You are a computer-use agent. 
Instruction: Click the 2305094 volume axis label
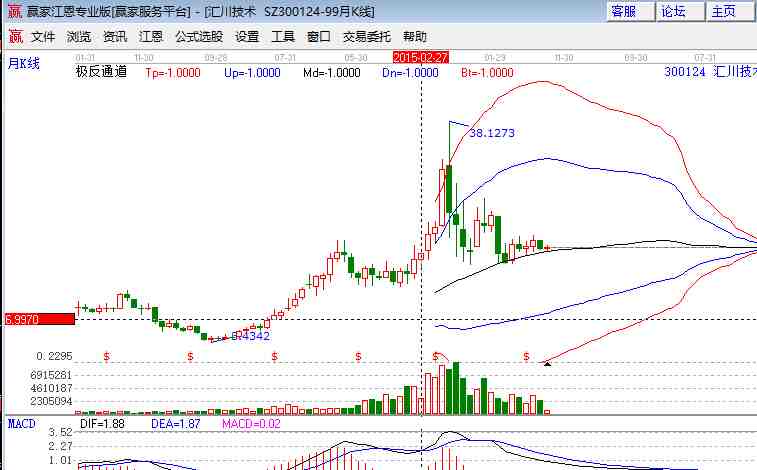point(51,401)
